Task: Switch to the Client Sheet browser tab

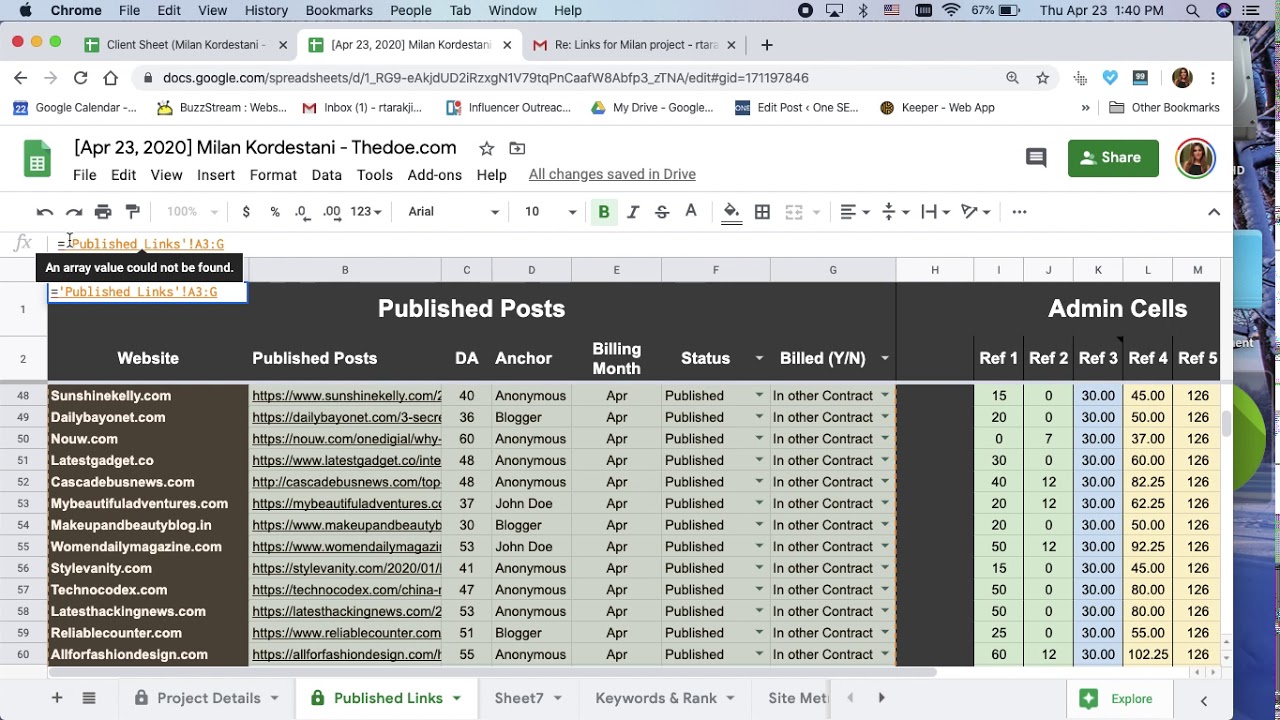Action: (186, 45)
